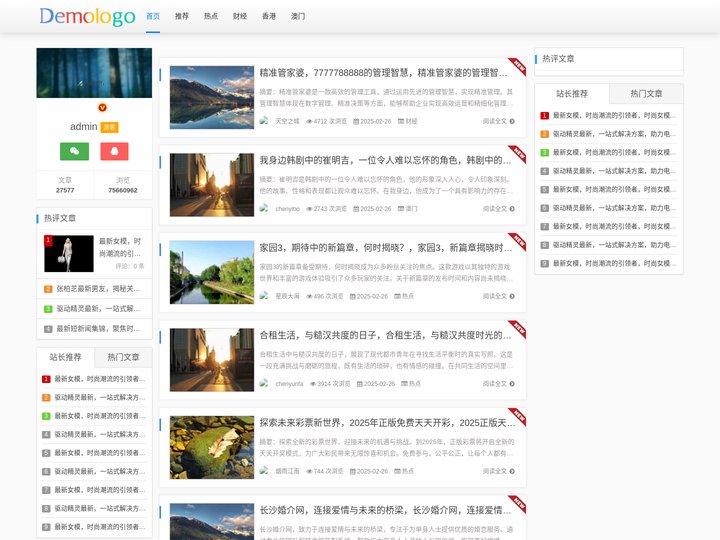
Task: Click the admin profile forest banner image
Action: click(94, 73)
